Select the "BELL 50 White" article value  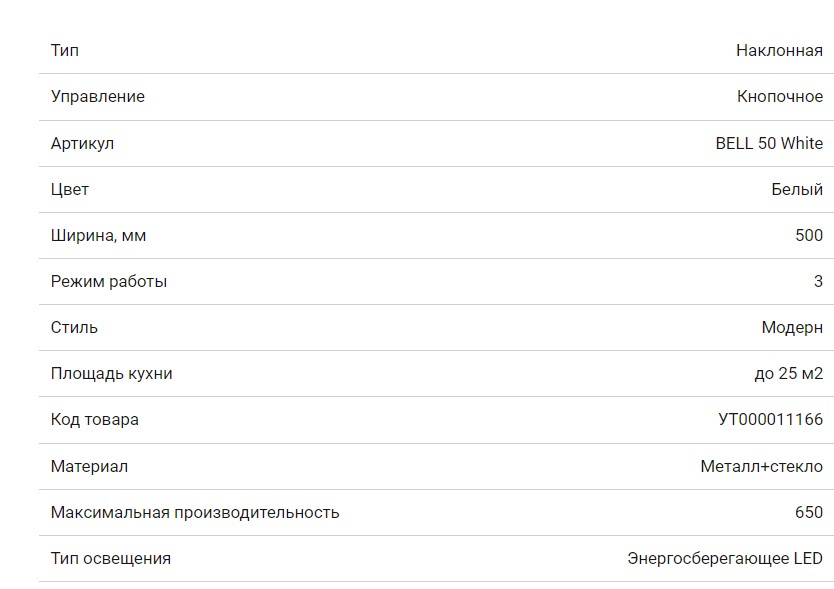pyautogui.click(x=769, y=143)
